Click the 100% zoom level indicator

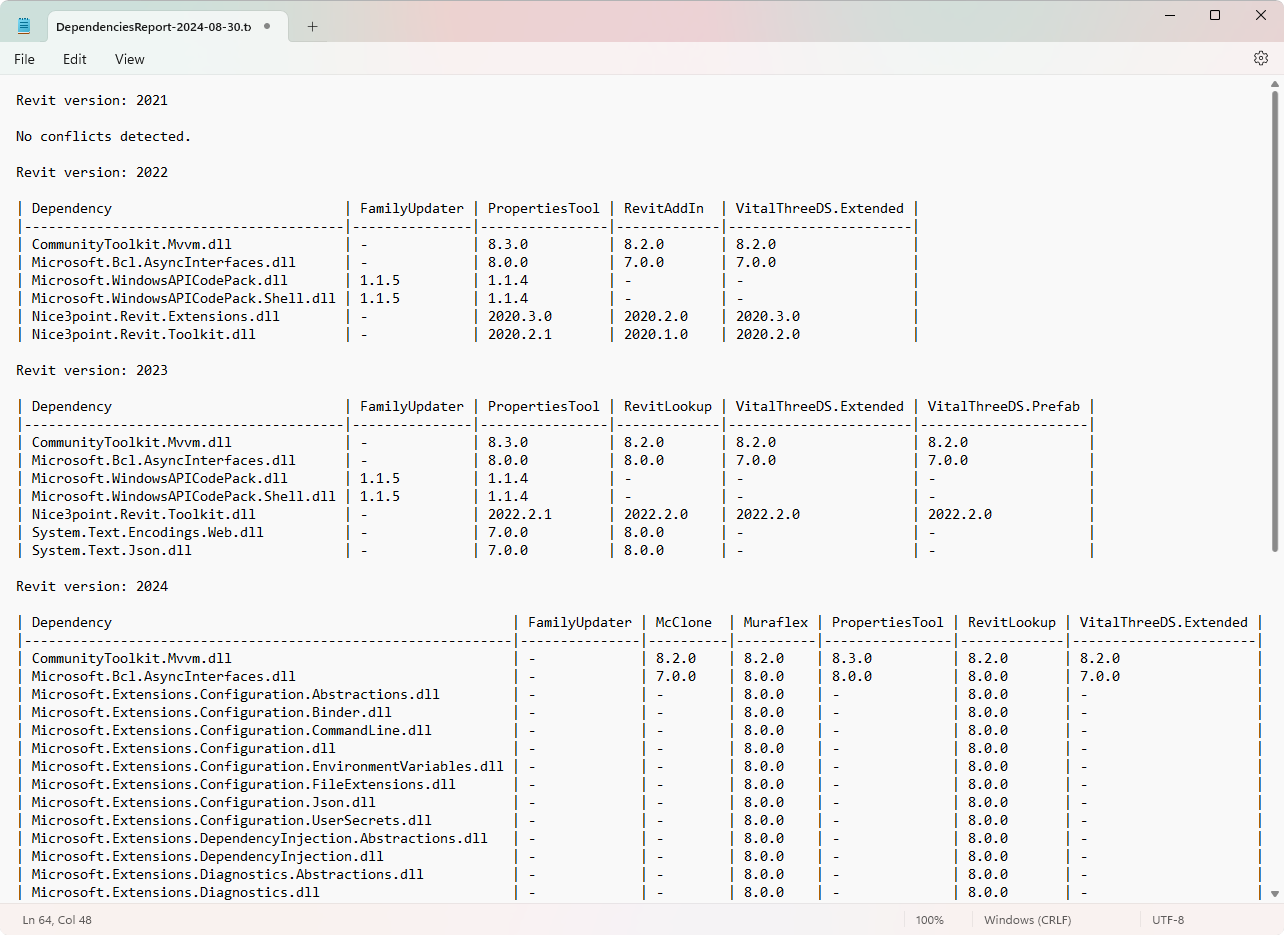pyautogui.click(x=929, y=919)
